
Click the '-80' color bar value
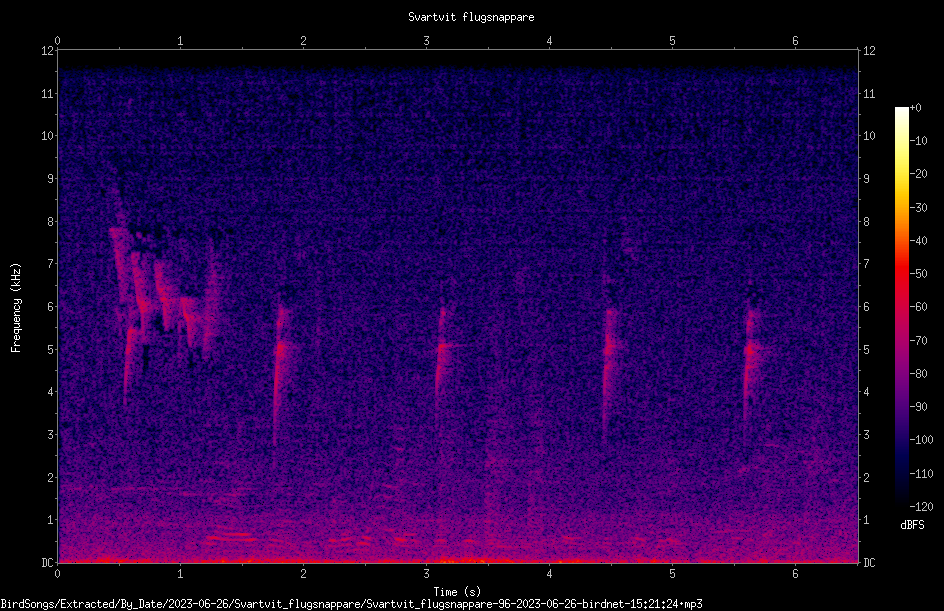click(919, 374)
